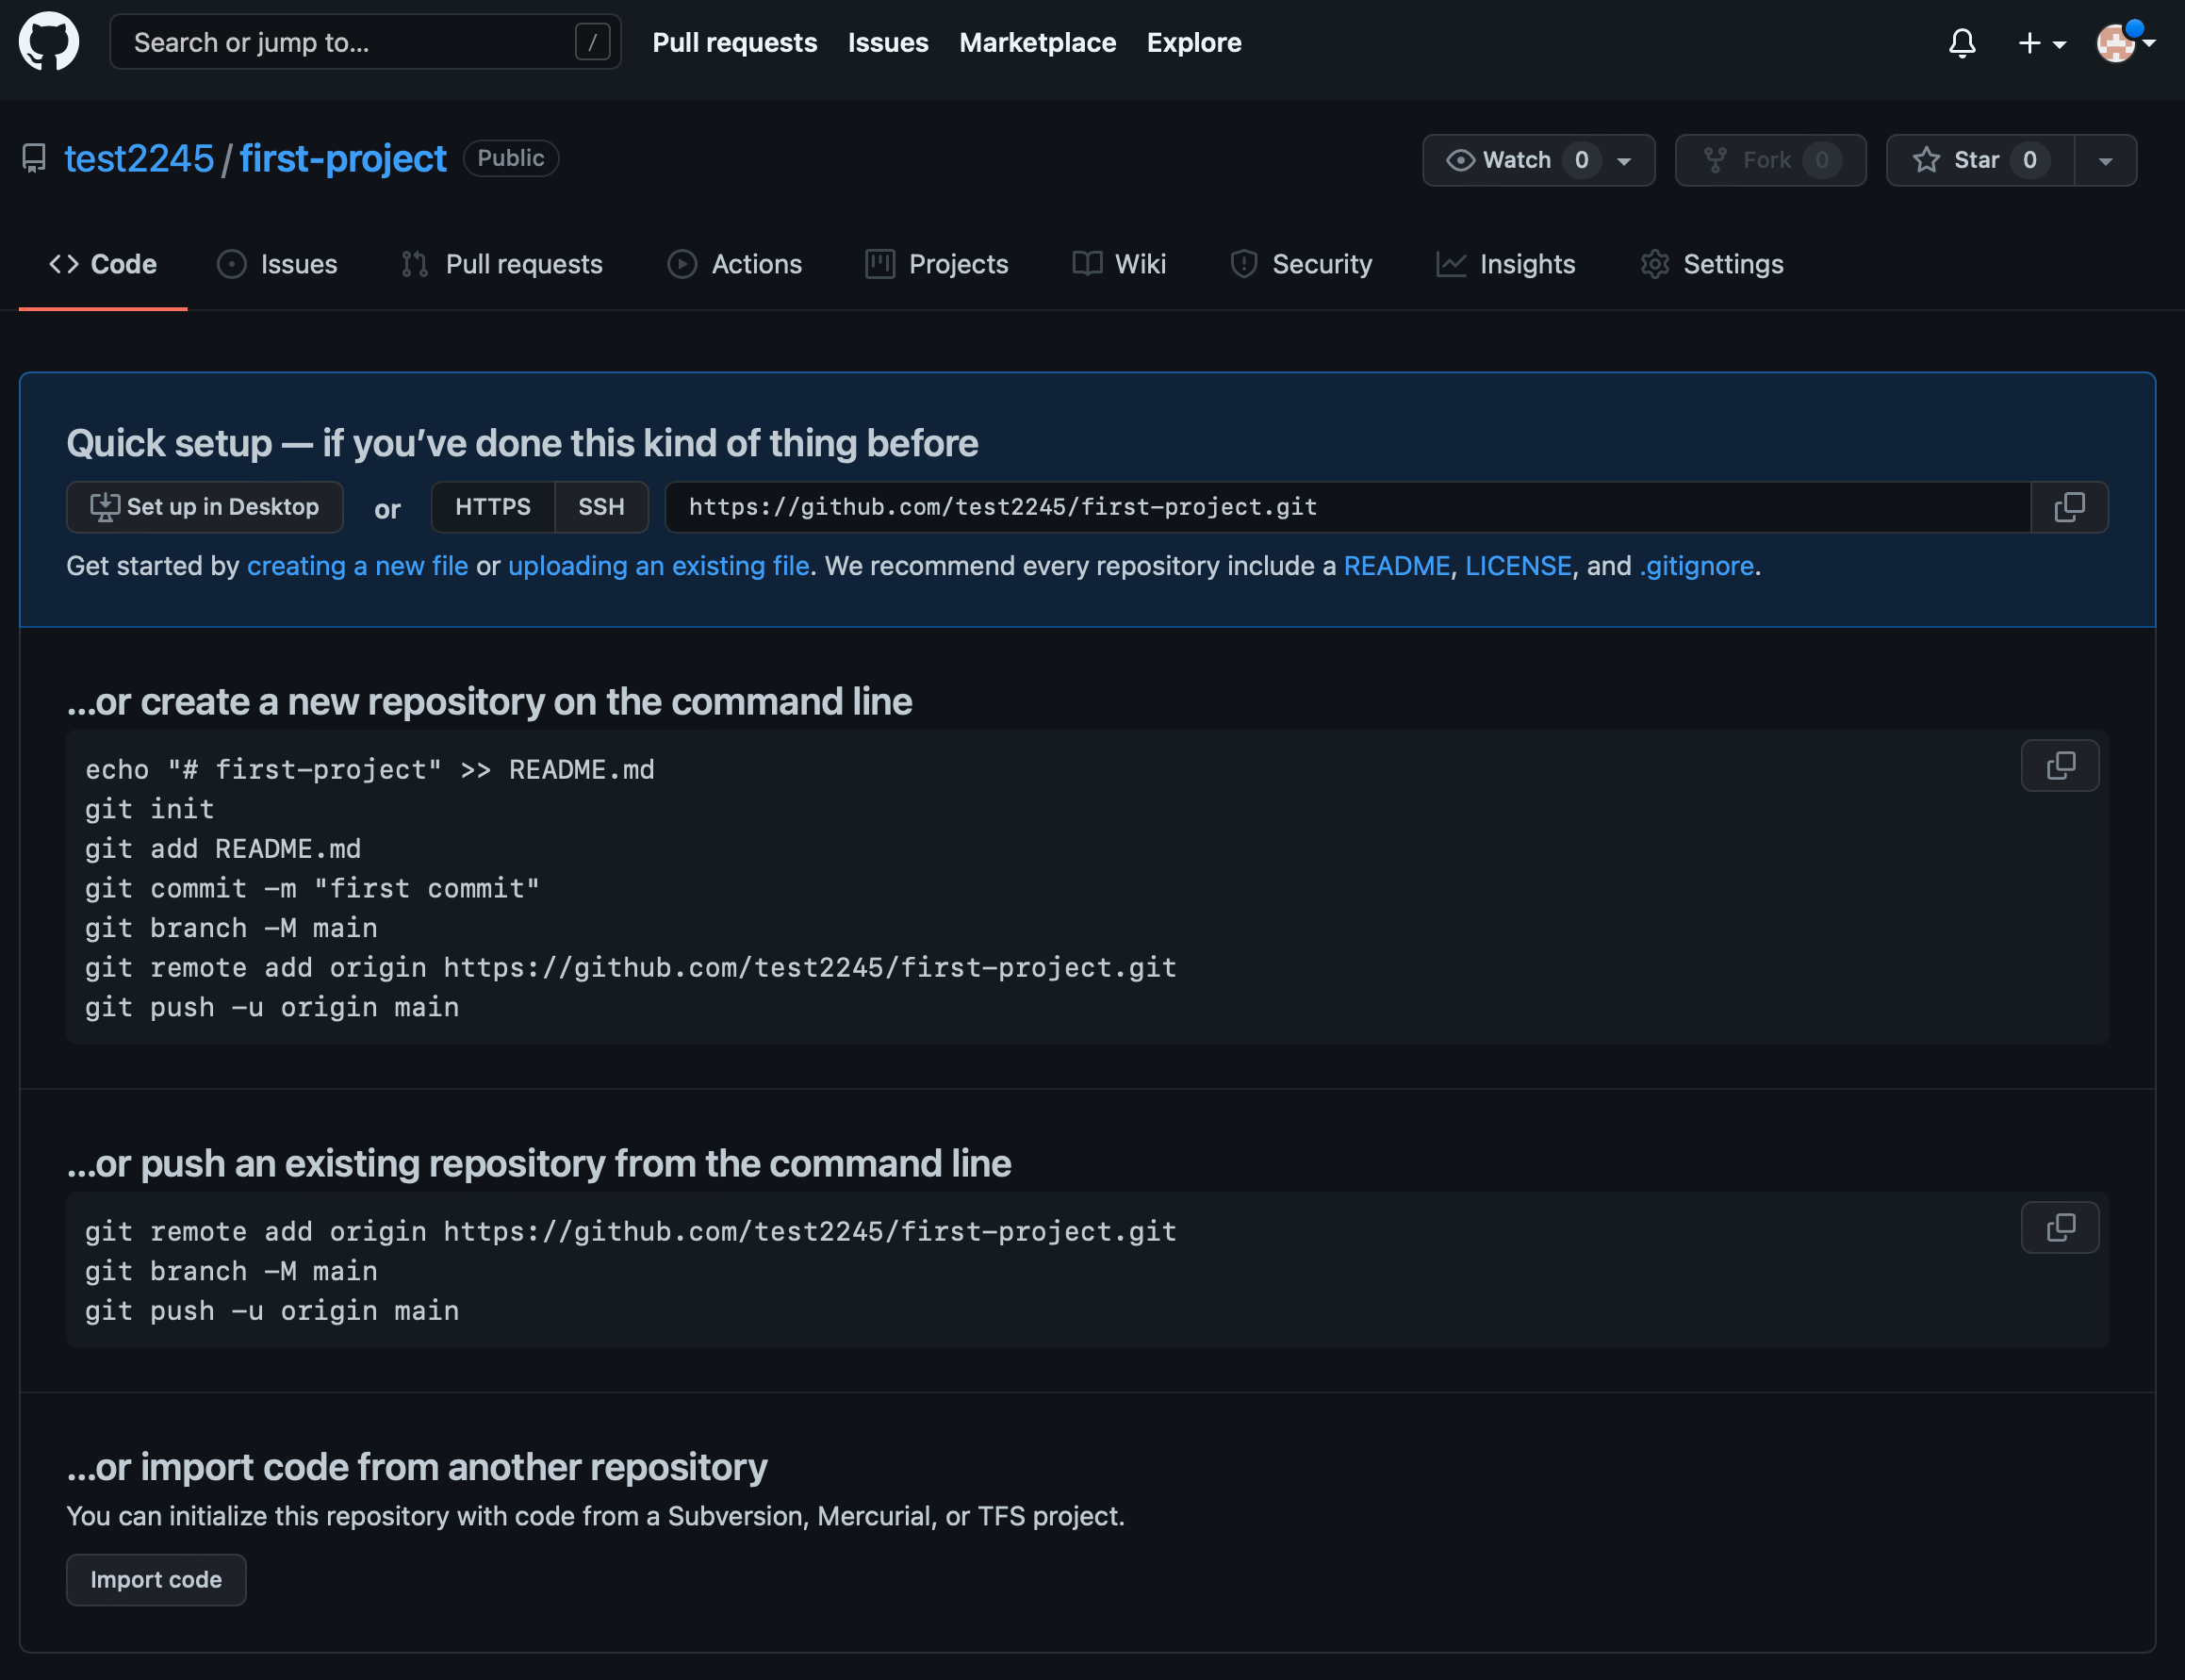The width and height of the screenshot is (2185, 1680).
Task: Follow the uploading an existing file link
Action: 658,566
